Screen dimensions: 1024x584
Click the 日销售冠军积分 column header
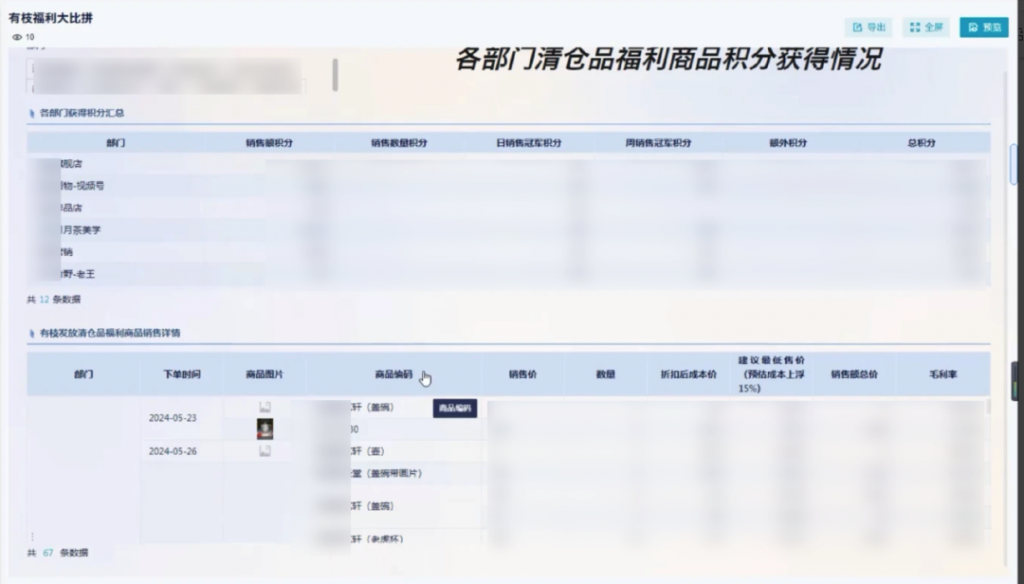coord(529,143)
